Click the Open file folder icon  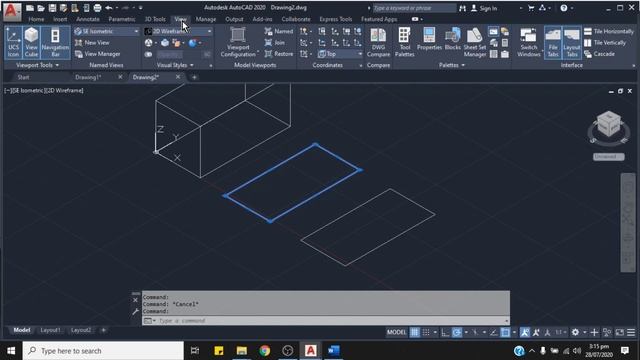[x=41, y=8]
